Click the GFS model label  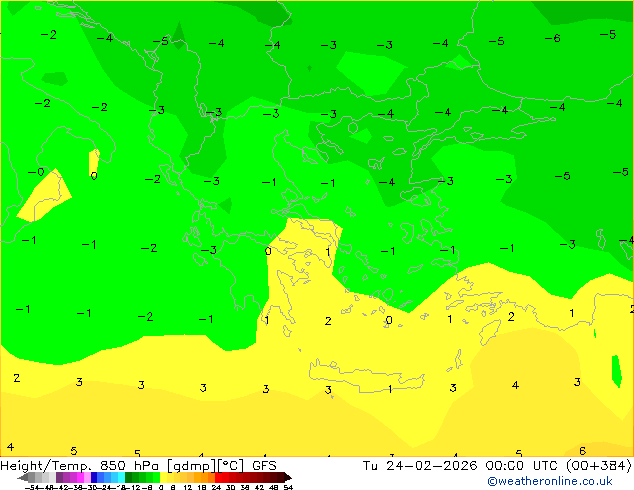(x=264, y=466)
